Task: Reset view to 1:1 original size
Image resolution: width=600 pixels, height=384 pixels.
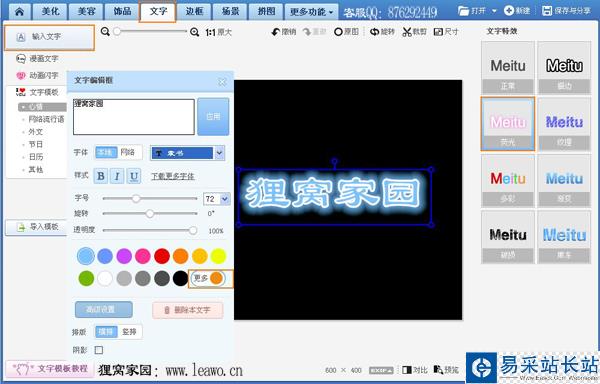Action: click(x=218, y=33)
